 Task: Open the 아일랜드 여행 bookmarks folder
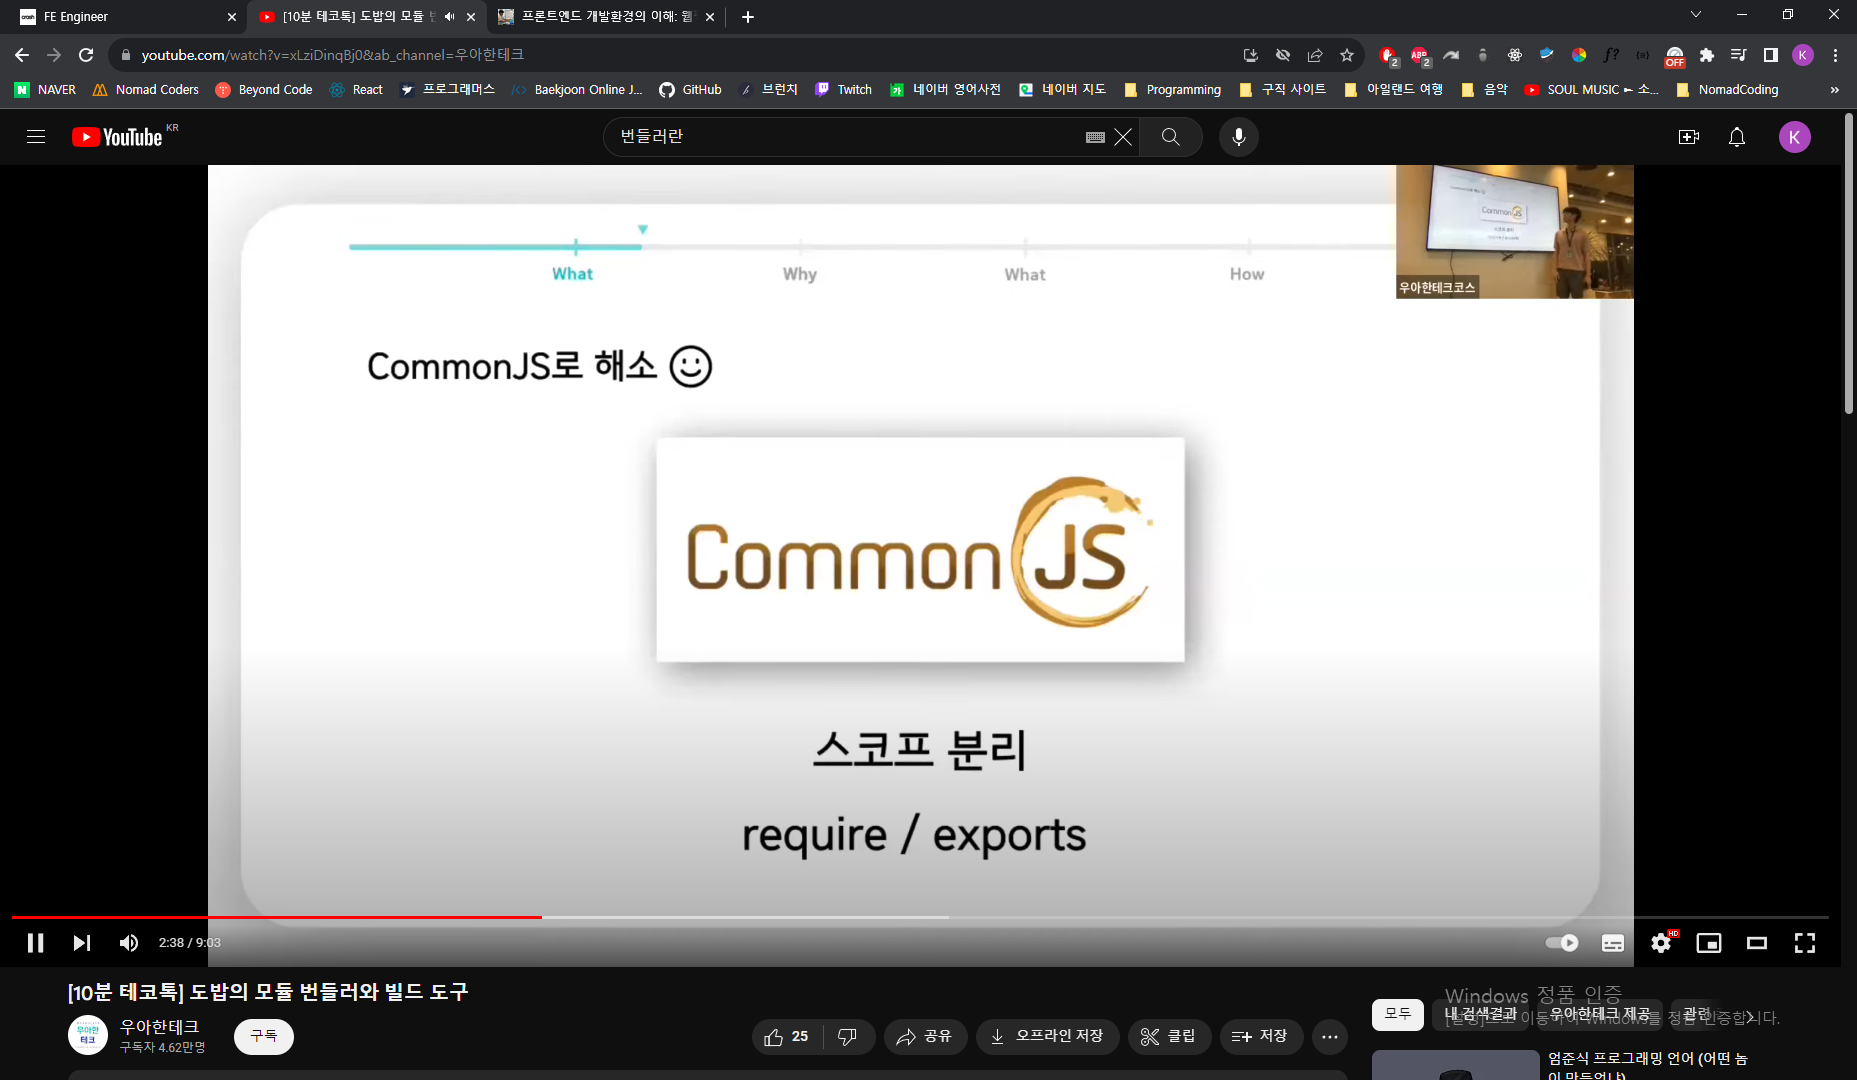click(x=1393, y=90)
